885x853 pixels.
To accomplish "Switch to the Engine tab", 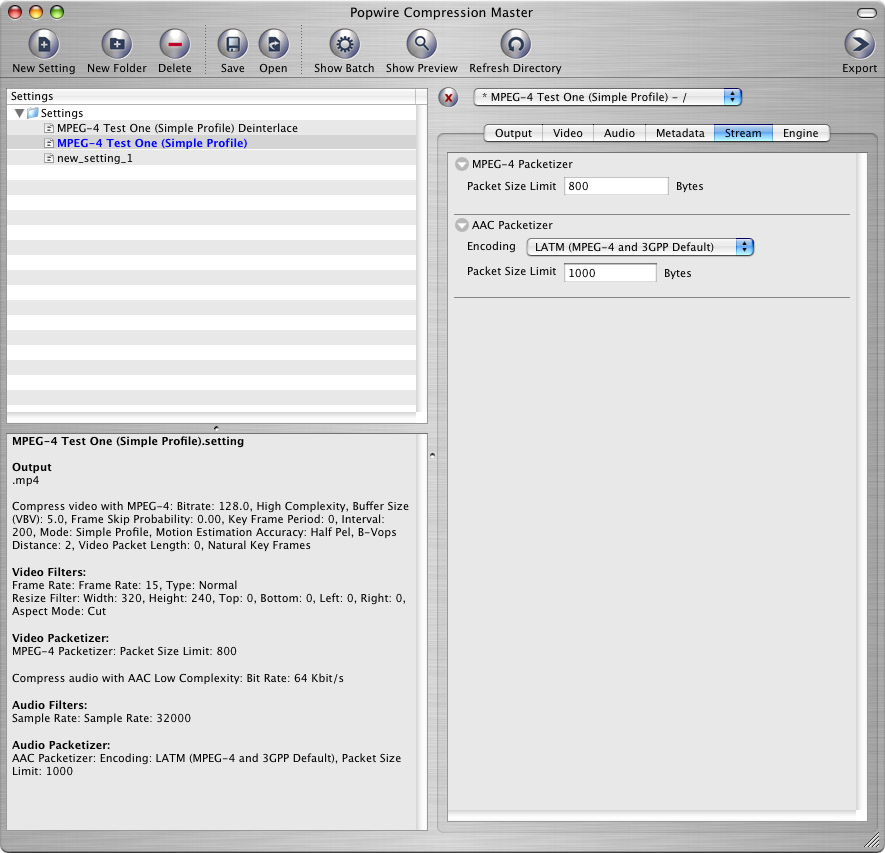I will pos(800,133).
